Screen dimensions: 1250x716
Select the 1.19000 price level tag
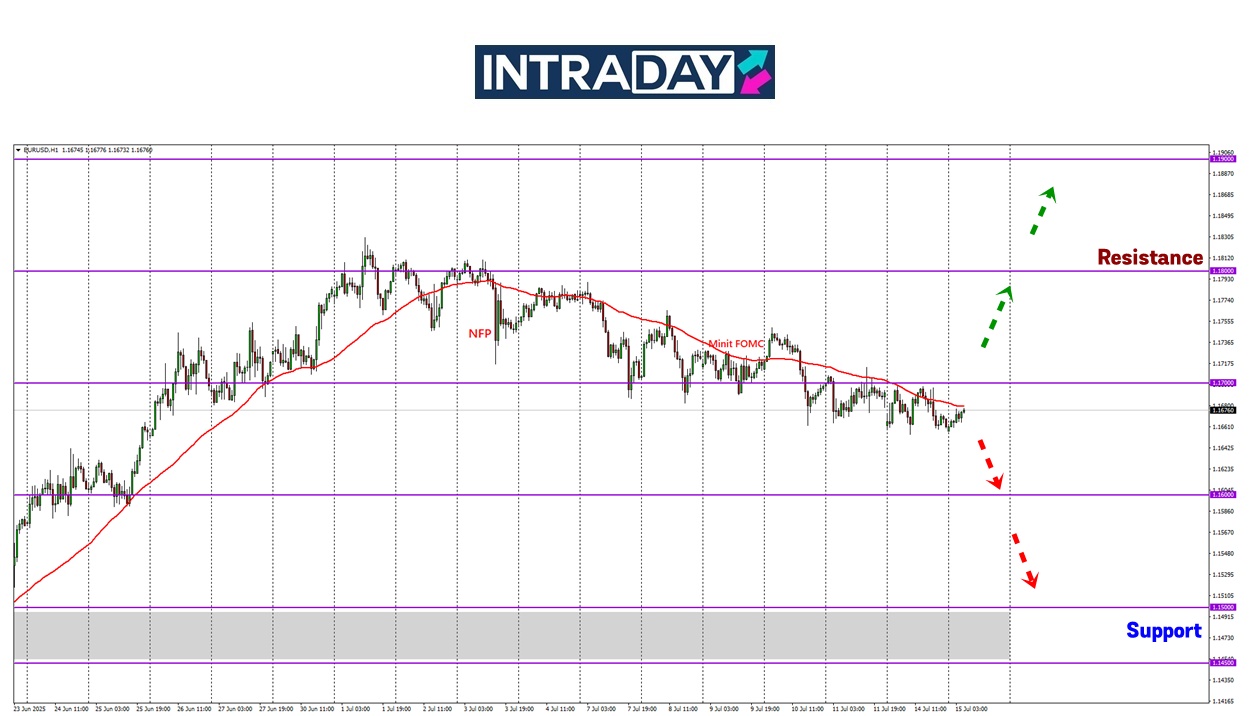click(x=1223, y=159)
